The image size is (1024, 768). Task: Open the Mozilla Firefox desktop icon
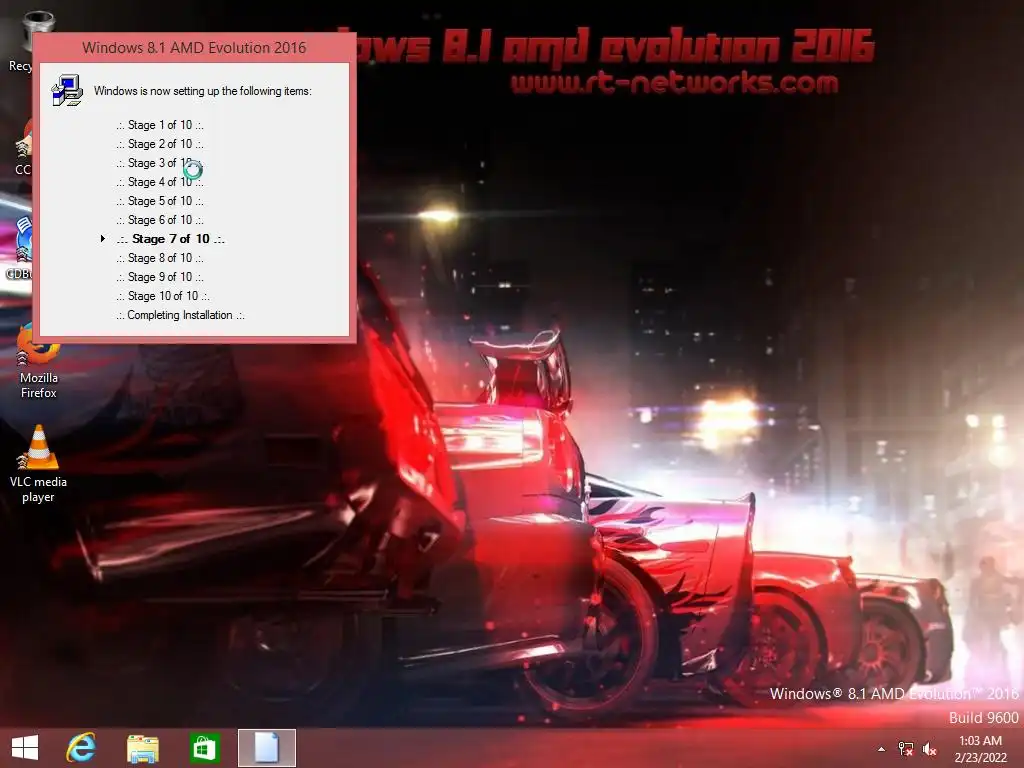38,362
